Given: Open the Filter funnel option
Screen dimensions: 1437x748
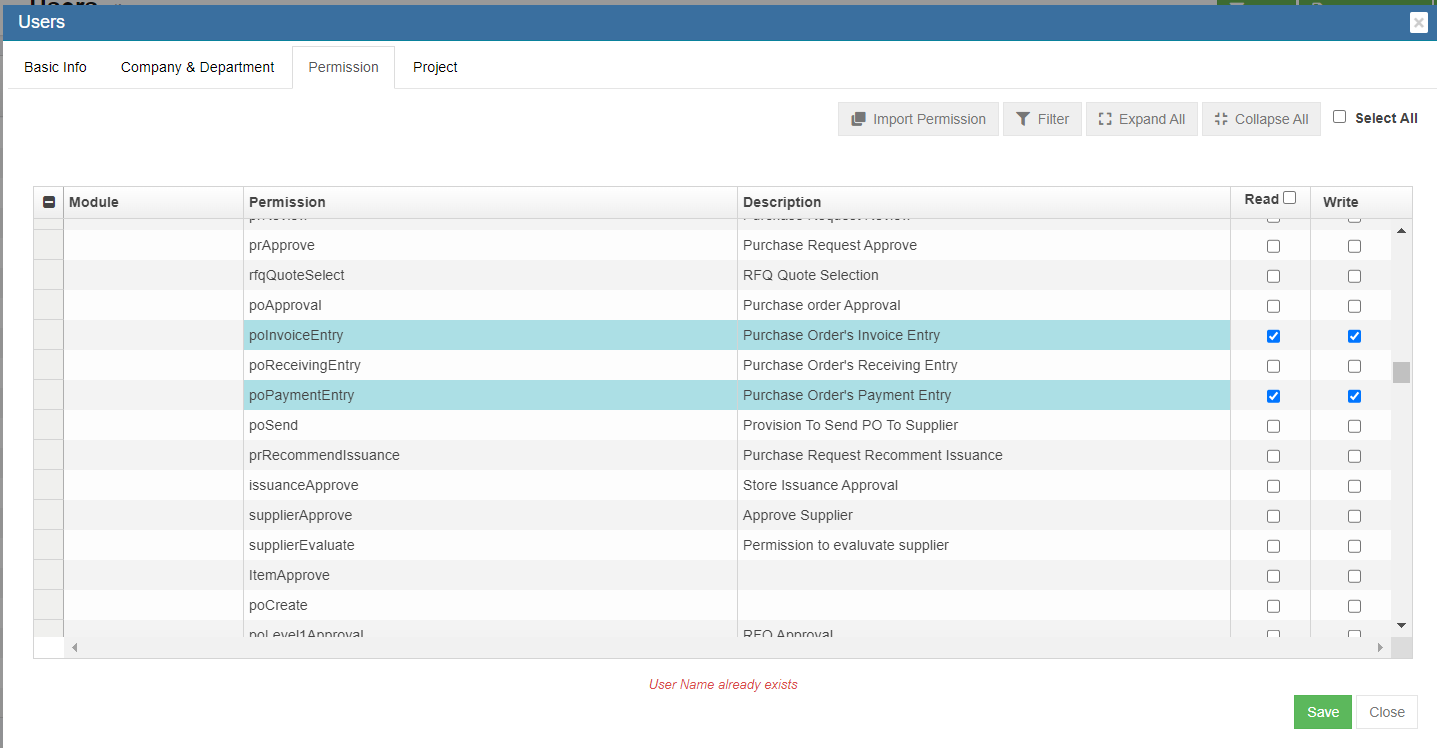Looking at the screenshot, I should click(x=1042, y=119).
